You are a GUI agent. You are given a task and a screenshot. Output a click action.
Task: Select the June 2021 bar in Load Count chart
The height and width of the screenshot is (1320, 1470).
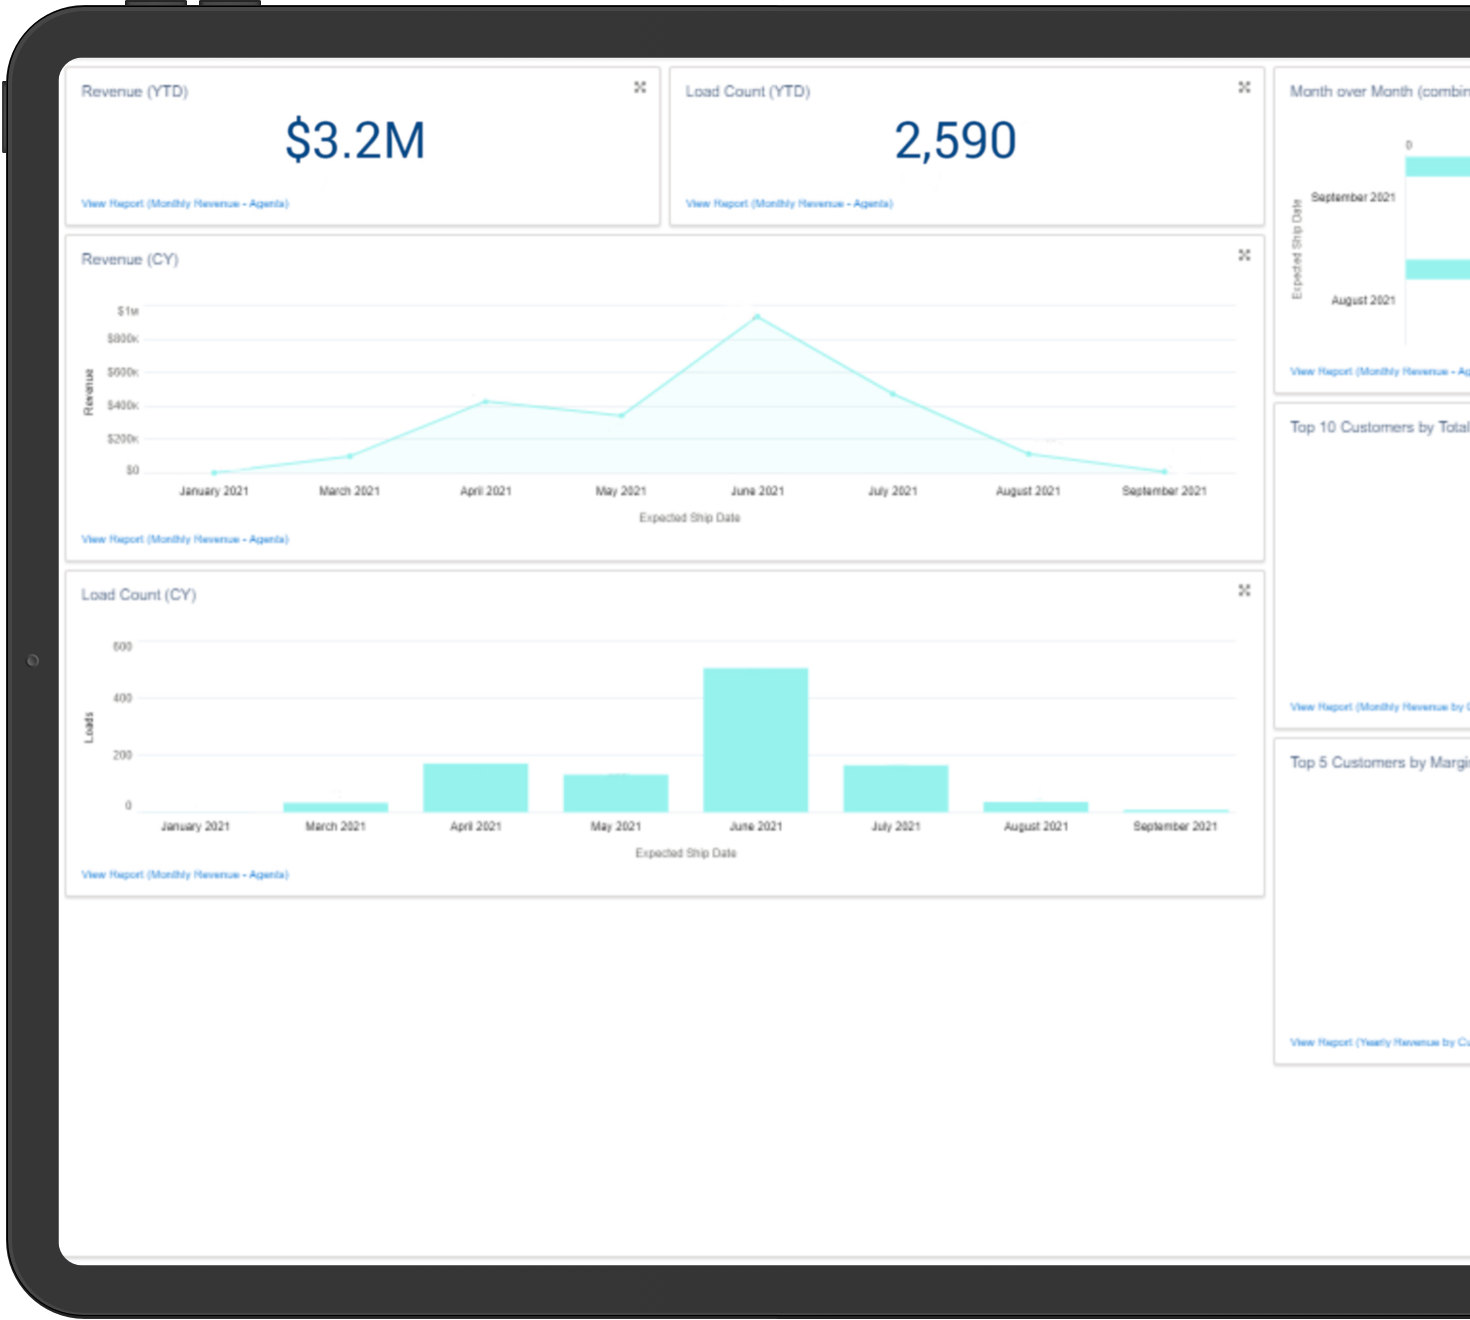point(755,740)
